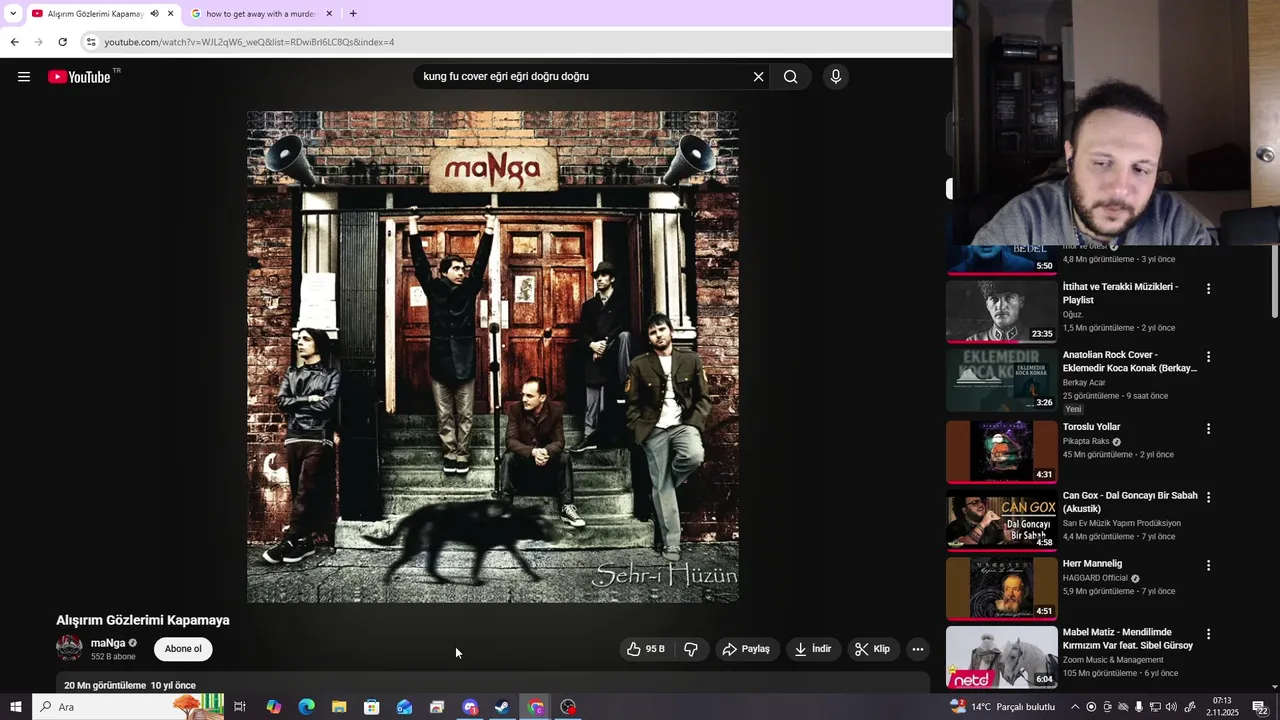Screen dimensions: 1280x720
Task: Go to YouTube home via logo
Action: 79,77
